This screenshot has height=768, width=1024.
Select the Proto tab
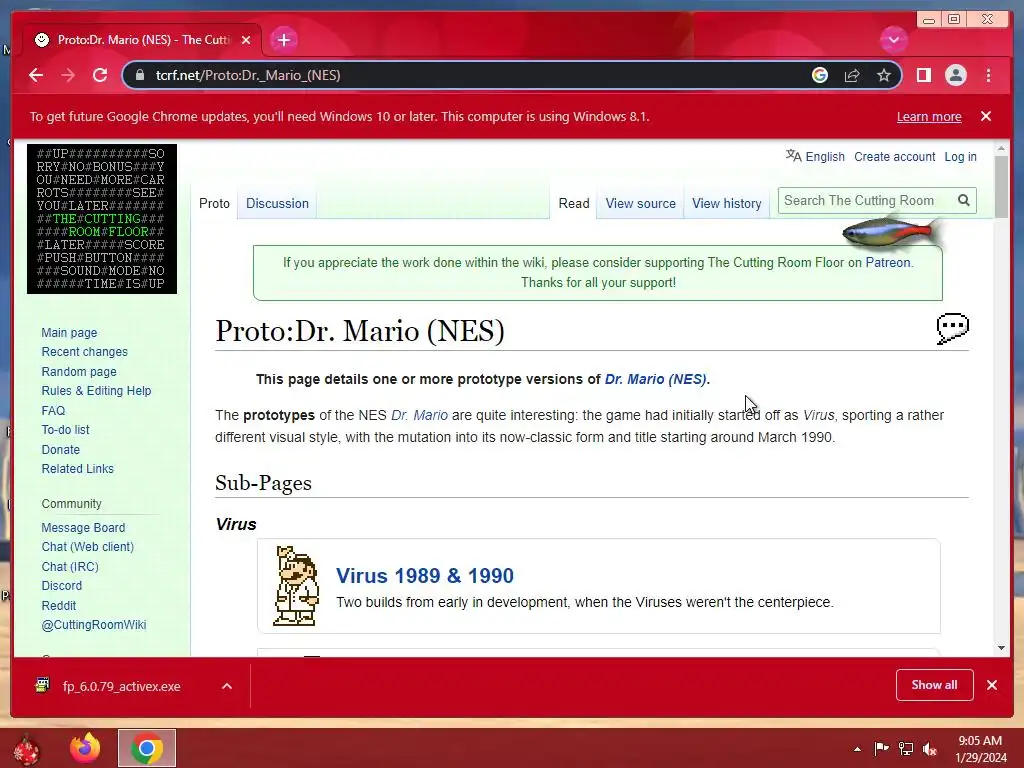click(x=214, y=203)
